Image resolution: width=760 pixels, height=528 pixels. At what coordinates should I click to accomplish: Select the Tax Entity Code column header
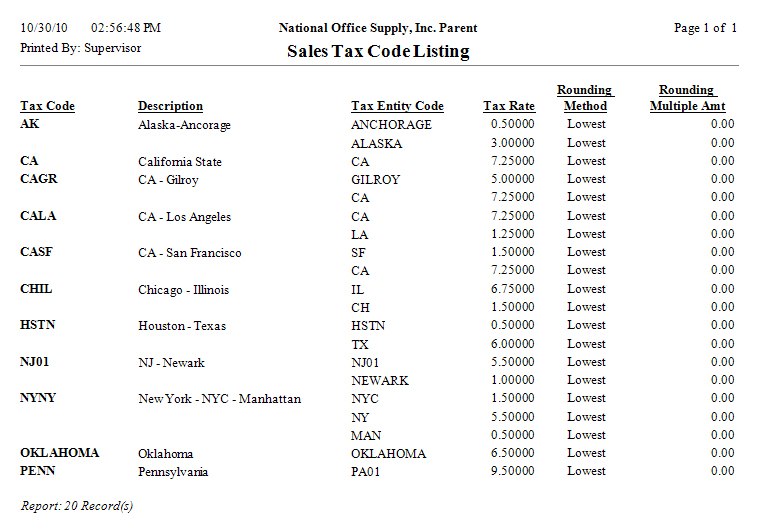coord(397,106)
